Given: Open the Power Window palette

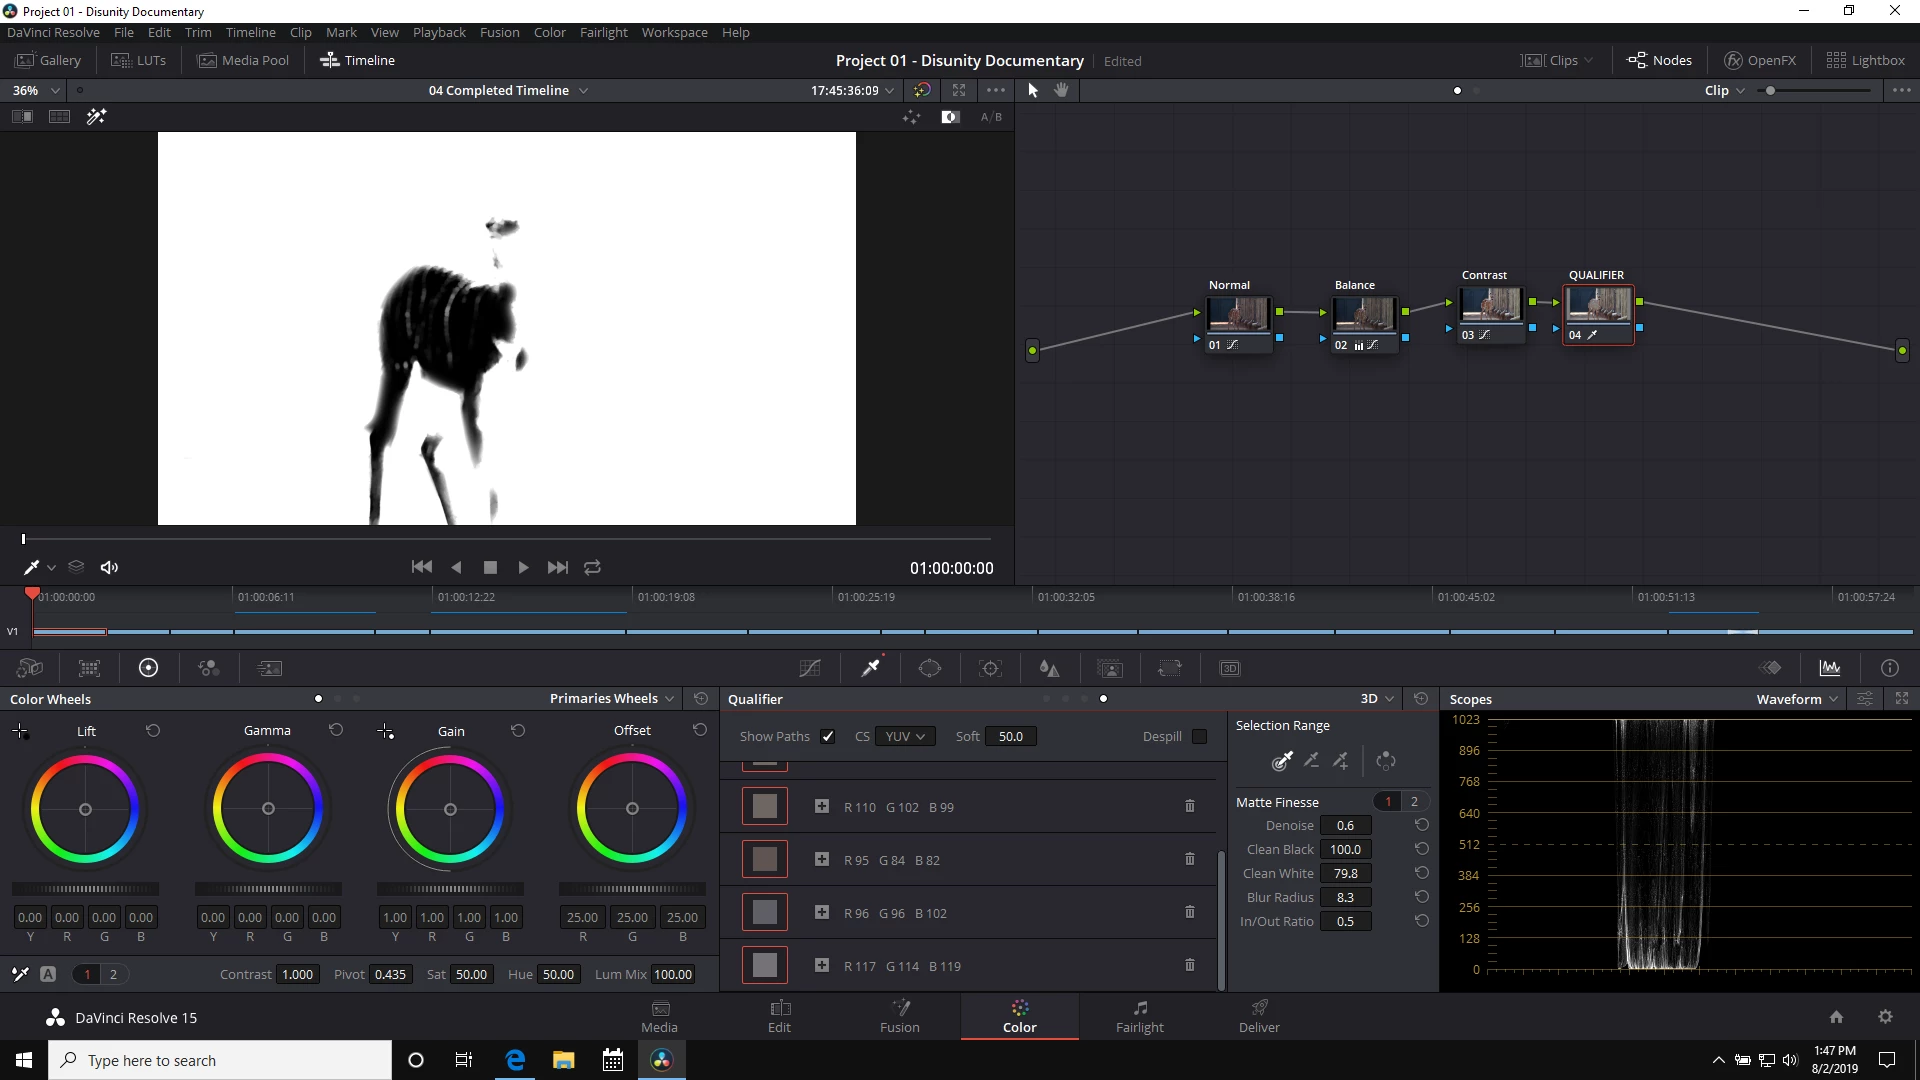Looking at the screenshot, I should point(930,668).
